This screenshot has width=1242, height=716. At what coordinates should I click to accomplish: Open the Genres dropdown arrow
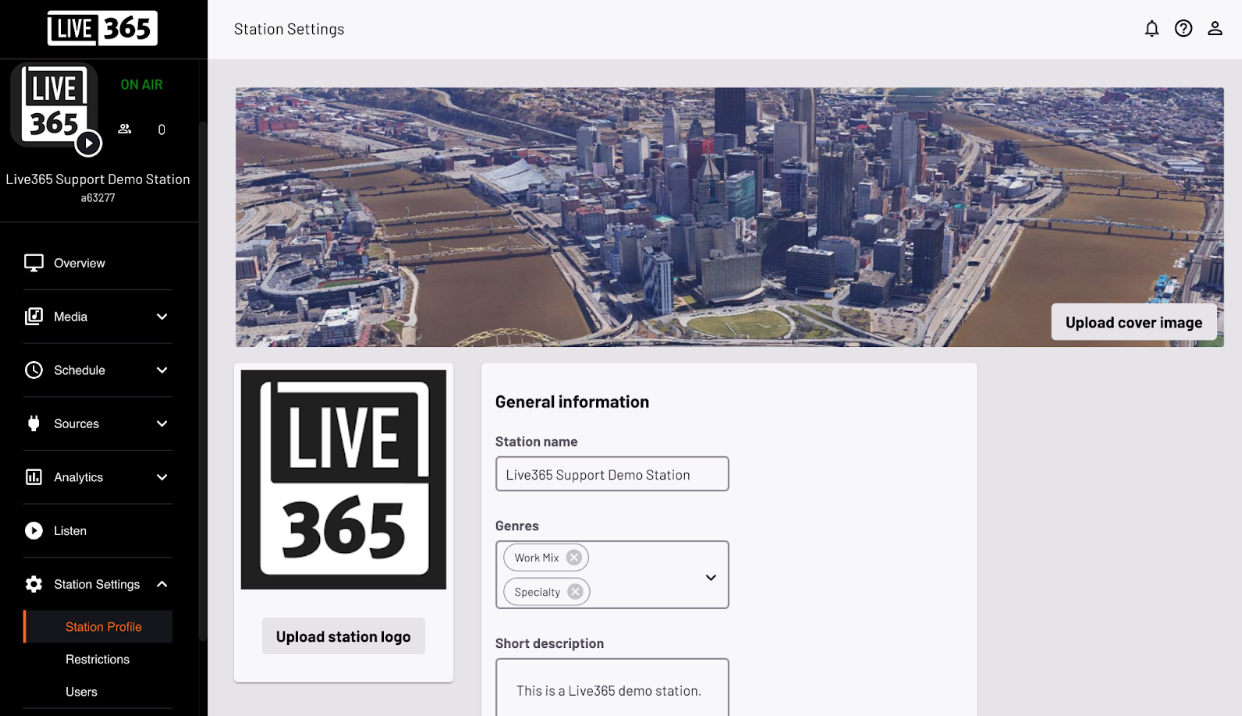tap(711, 577)
